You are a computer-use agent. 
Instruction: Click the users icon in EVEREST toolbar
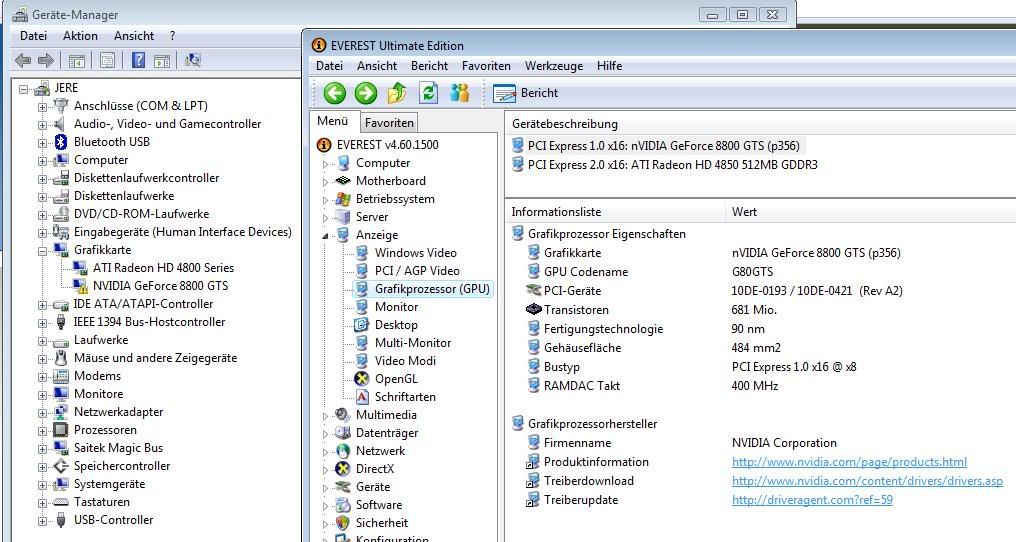point(459,93)
